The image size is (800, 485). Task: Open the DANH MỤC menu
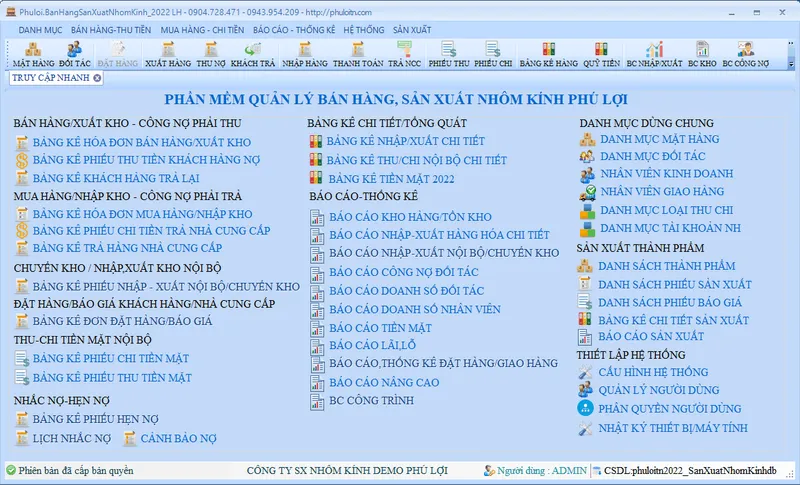(x=40, y=30)
